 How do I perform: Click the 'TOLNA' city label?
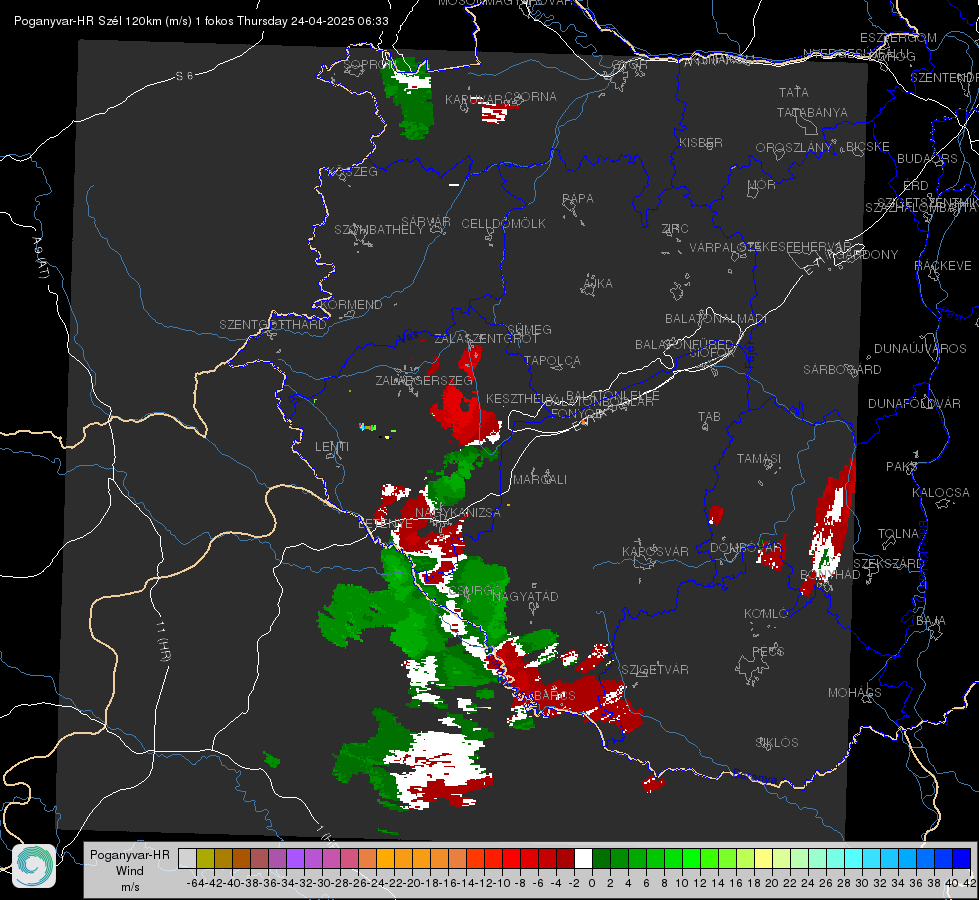point(898,533)
